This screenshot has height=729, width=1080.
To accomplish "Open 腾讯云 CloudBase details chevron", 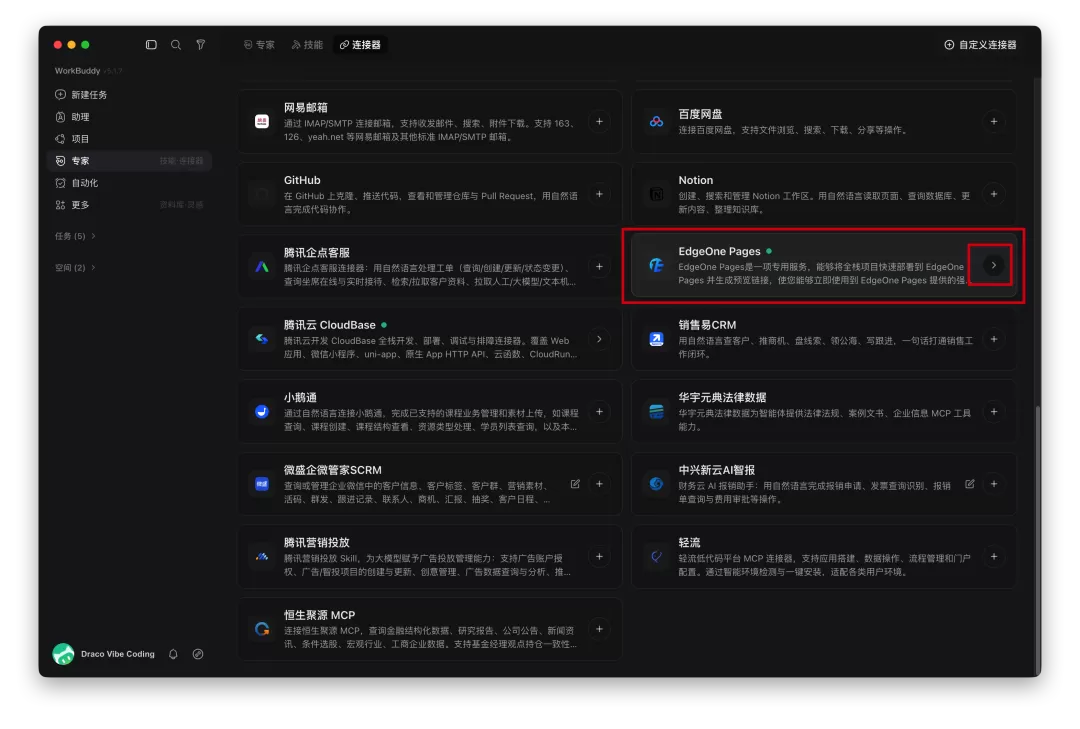I will 599,339.
